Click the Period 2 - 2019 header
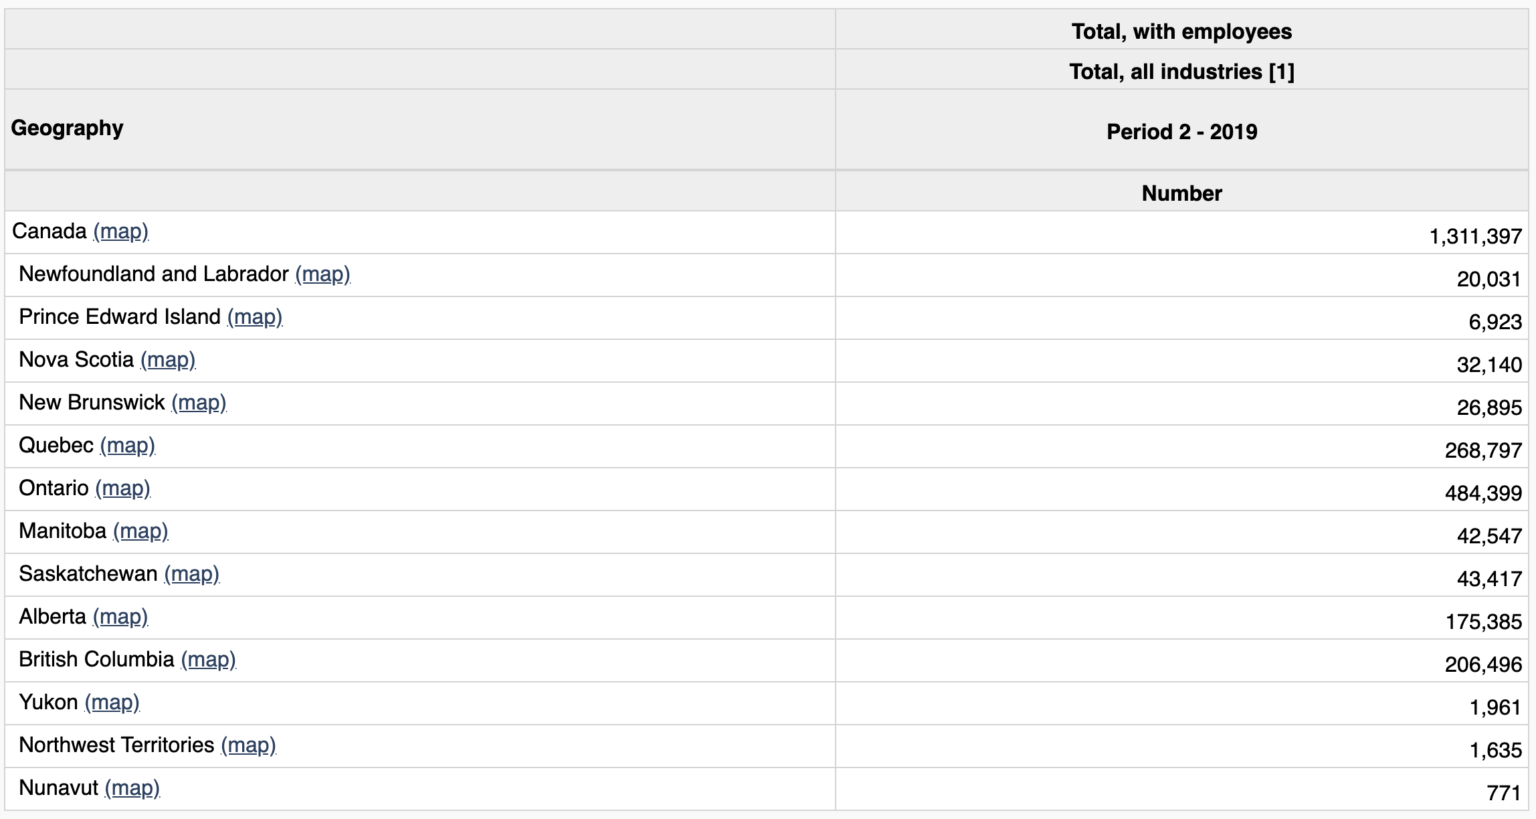1536x819 pixels. pos(1181,132)
